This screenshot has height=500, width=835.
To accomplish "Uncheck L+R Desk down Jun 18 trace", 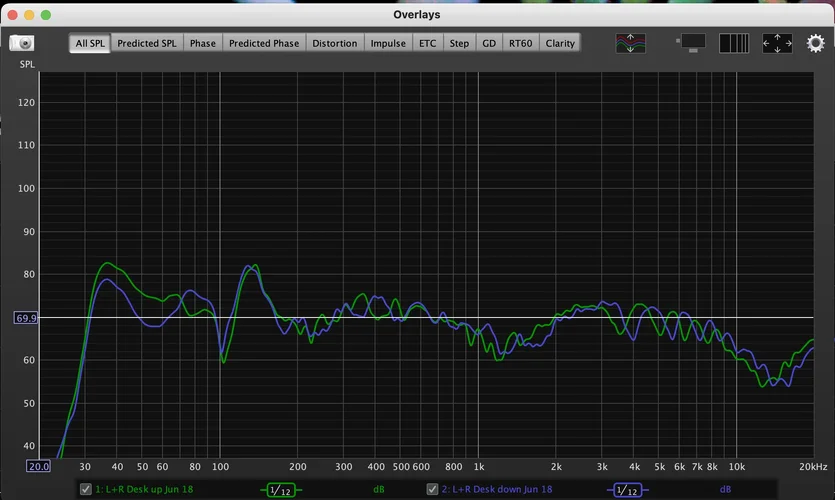I will (x=432, y=489).
